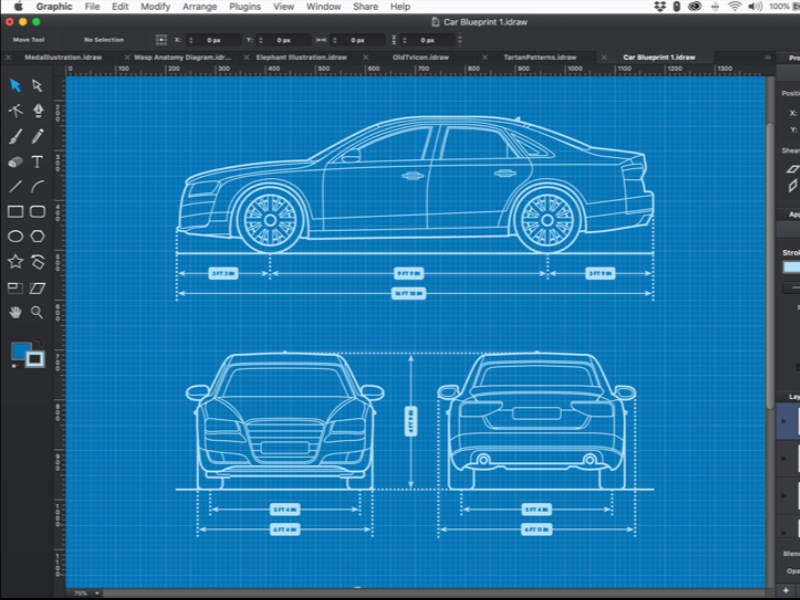The height and width of the screenshot is (600, 800).
Task: Open the Graphic application menu
Action: tap(54, 7)
